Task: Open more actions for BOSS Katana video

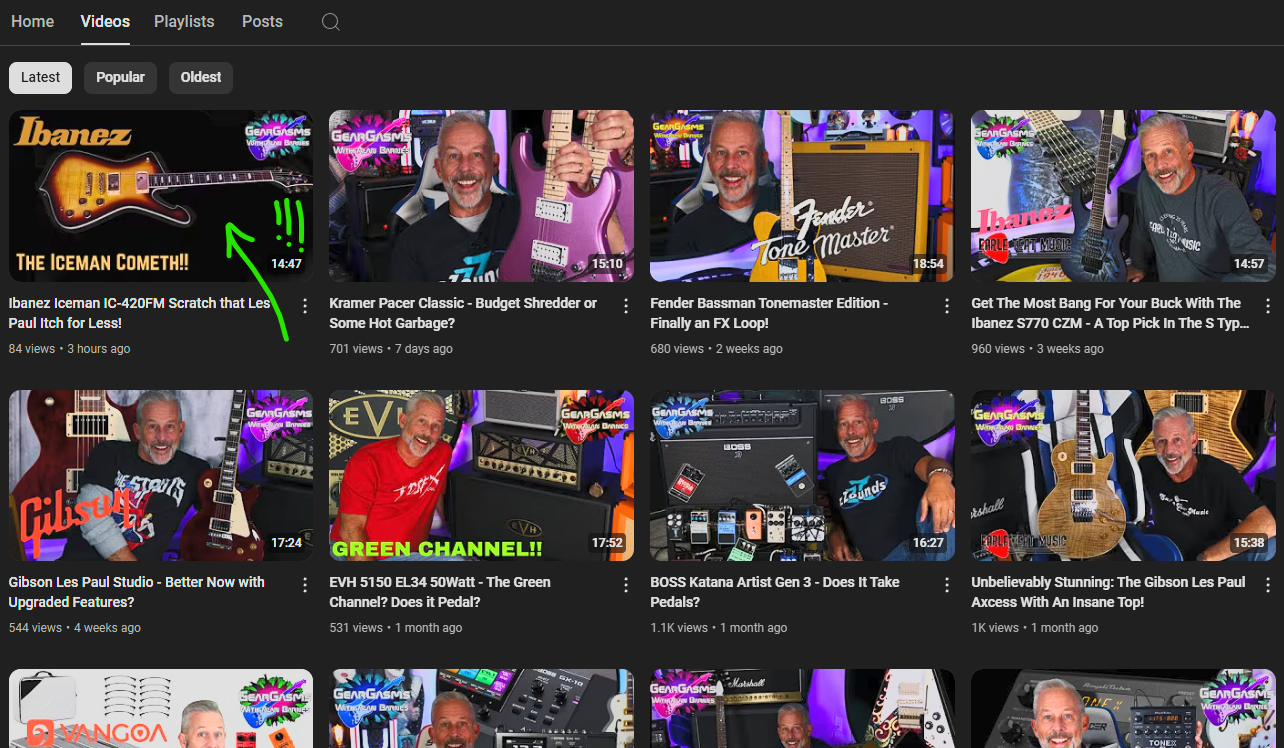Action: pyautogui.click(x=947, y=584)
